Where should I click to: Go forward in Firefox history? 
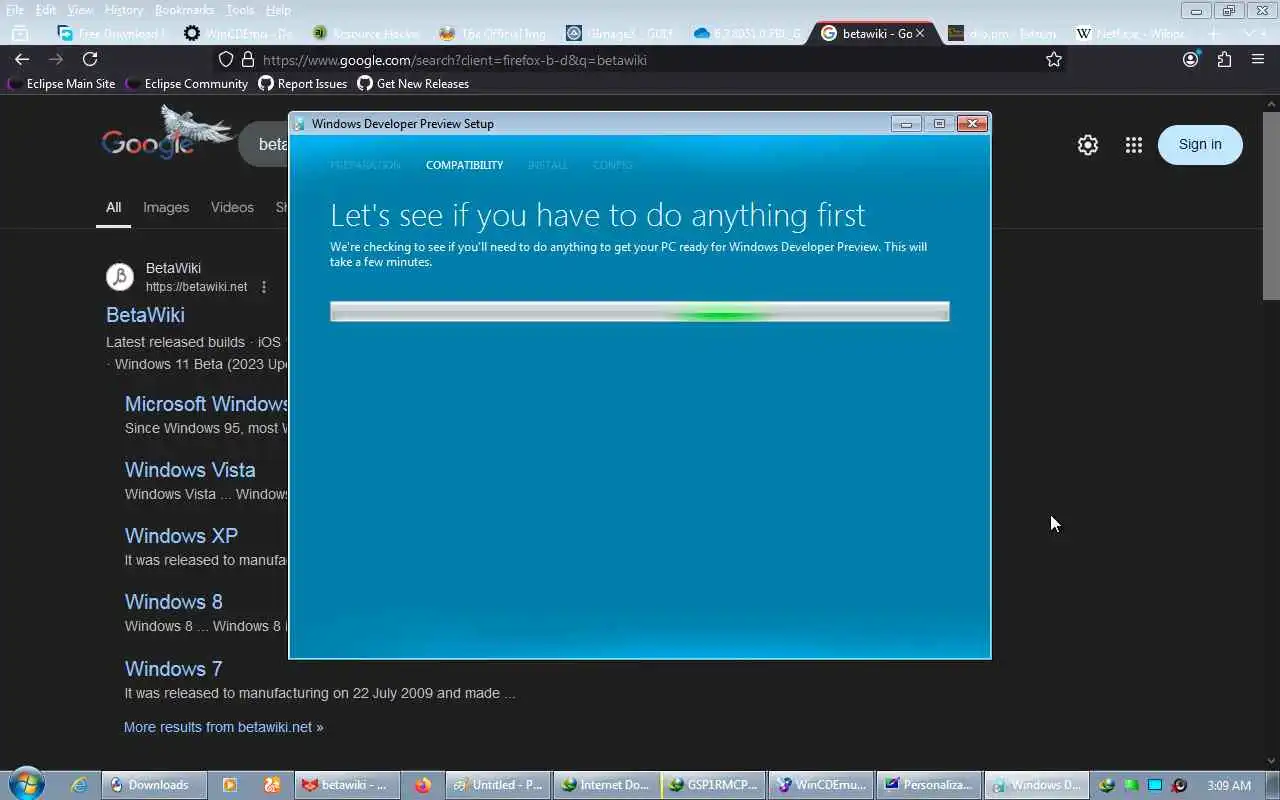(x=56, y=60)
